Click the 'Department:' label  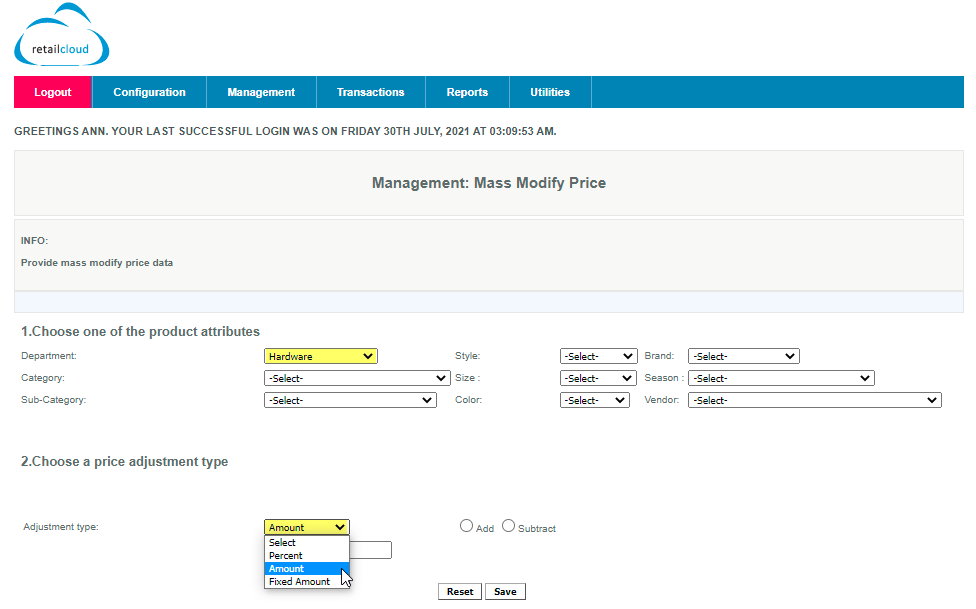(49, 356)
